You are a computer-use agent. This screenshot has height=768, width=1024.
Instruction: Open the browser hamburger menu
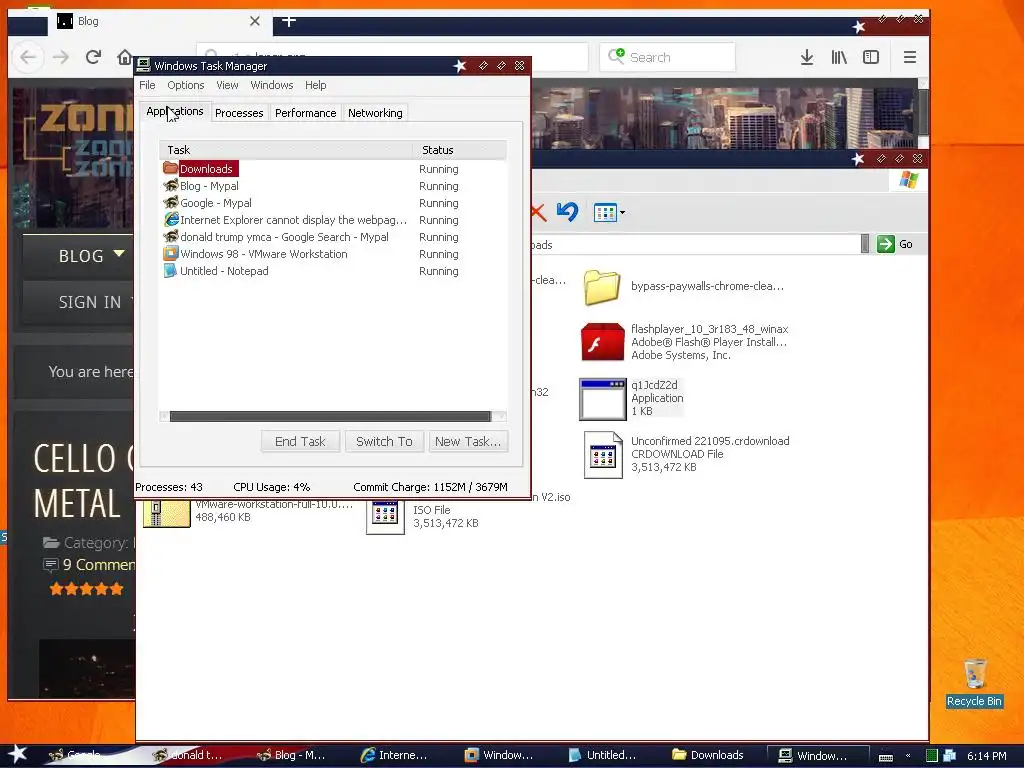pos(910,57)
